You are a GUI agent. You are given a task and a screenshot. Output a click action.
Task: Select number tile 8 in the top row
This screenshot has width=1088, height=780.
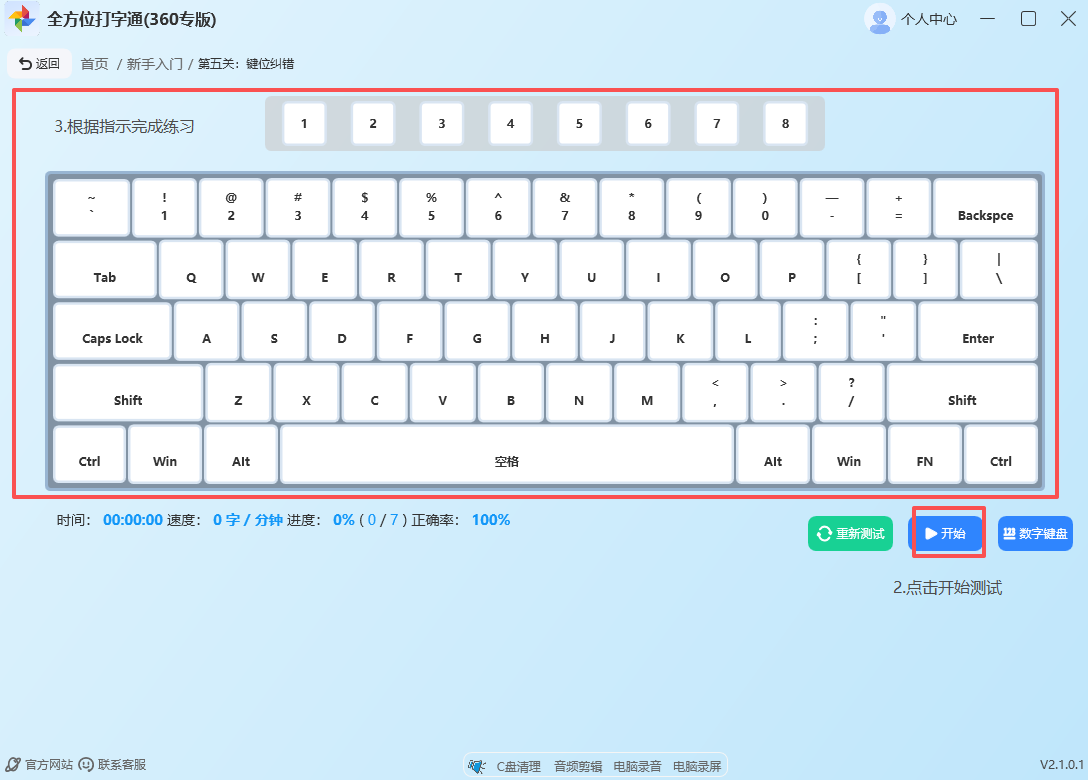click(785, 124)
